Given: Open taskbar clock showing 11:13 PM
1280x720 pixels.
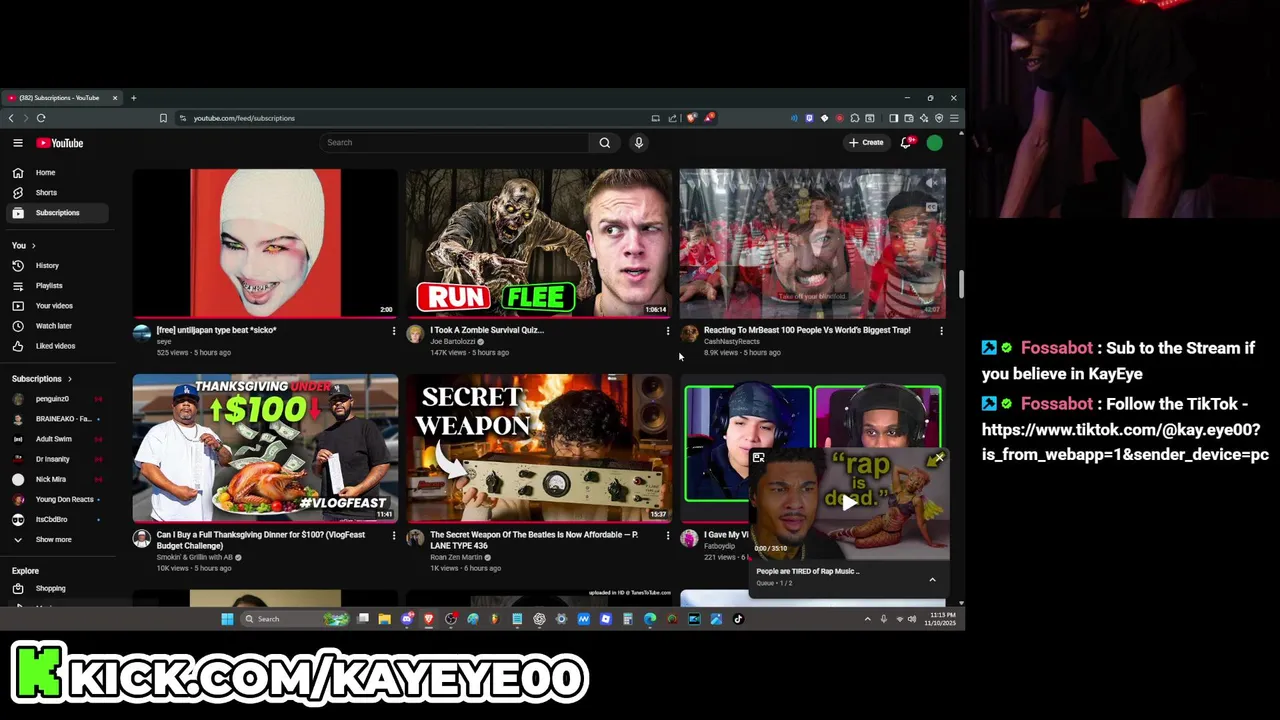Looking at the screenshot, I should (941, 619).
